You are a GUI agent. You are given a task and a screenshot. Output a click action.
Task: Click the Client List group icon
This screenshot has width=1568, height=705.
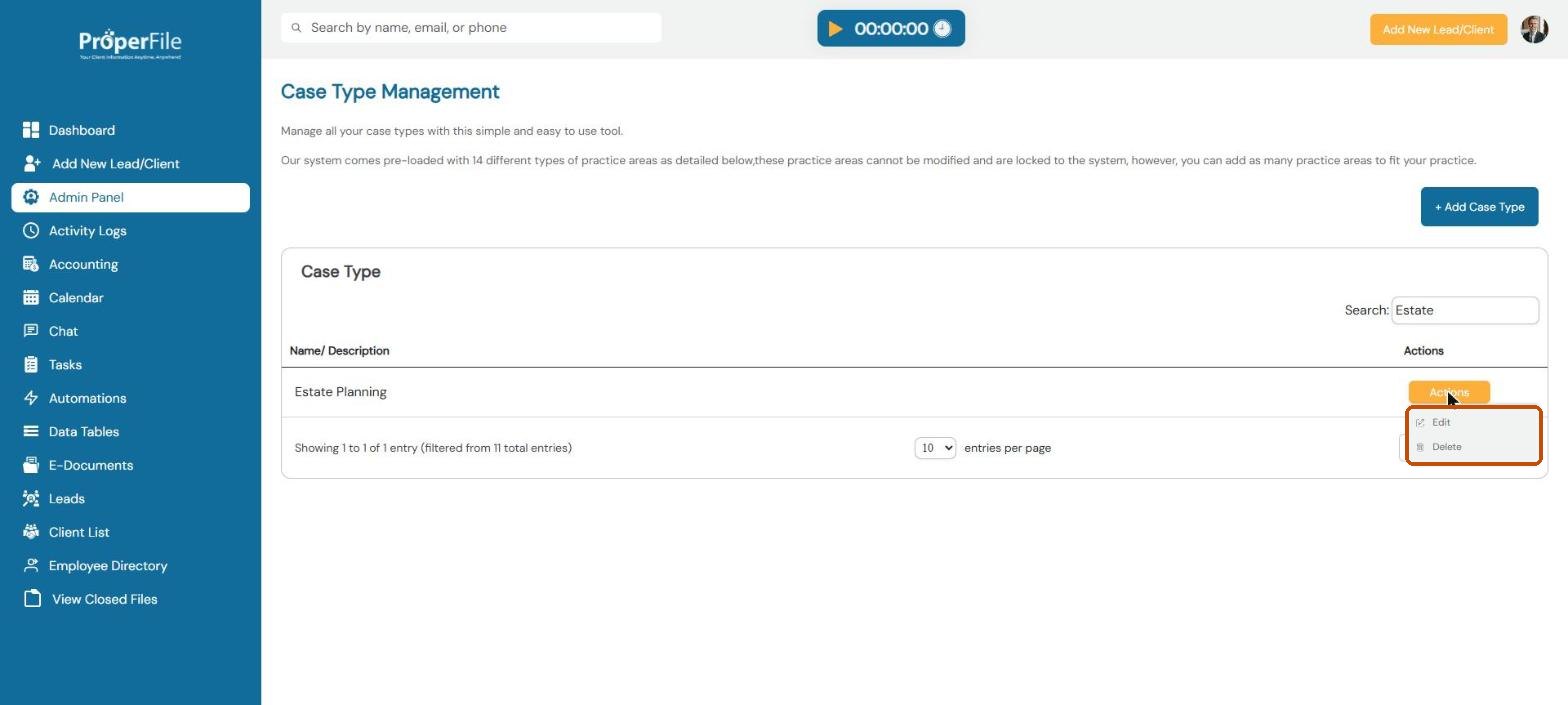point(31,532)
